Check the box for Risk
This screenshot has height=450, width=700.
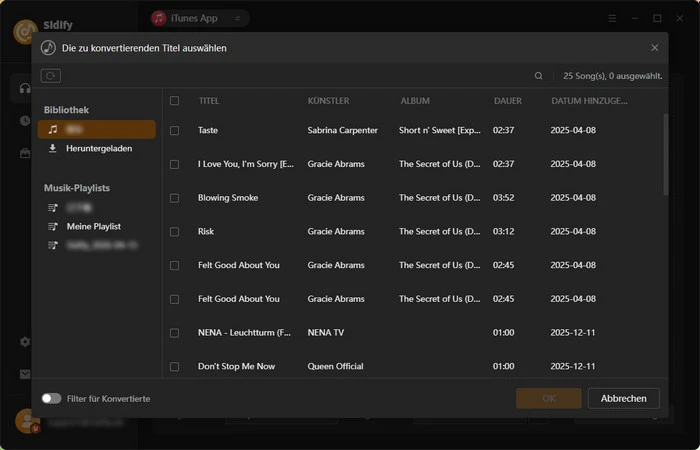coord(175,232)
